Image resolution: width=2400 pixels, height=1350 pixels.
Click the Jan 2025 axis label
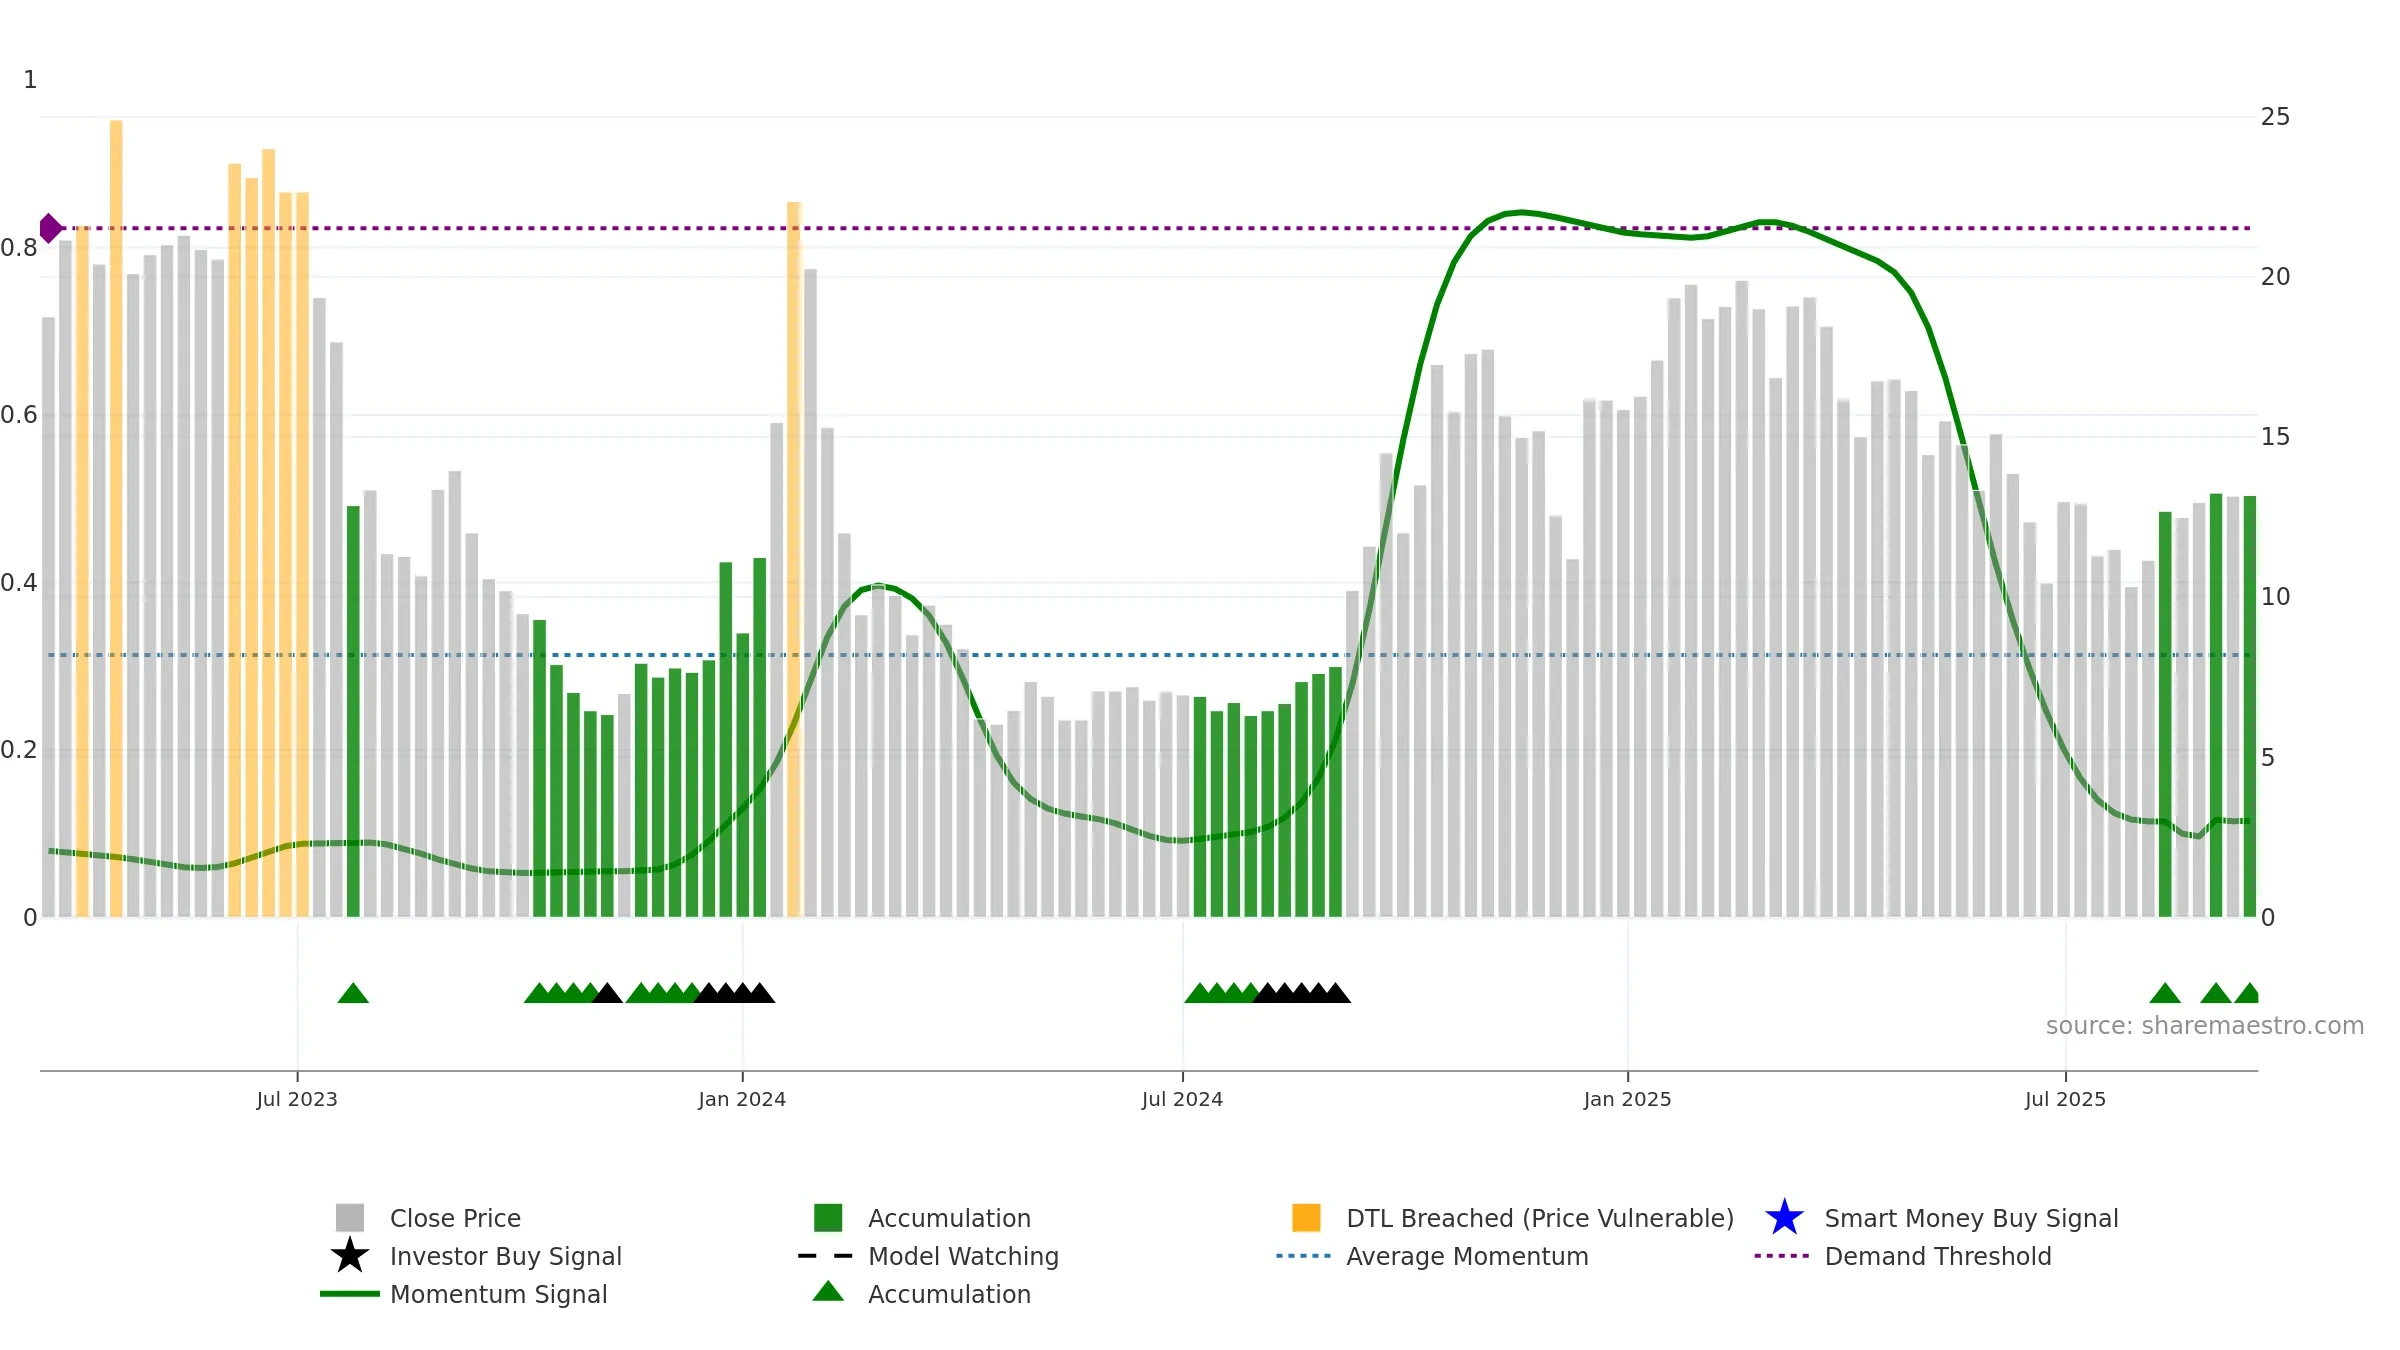[1627, 1100]
